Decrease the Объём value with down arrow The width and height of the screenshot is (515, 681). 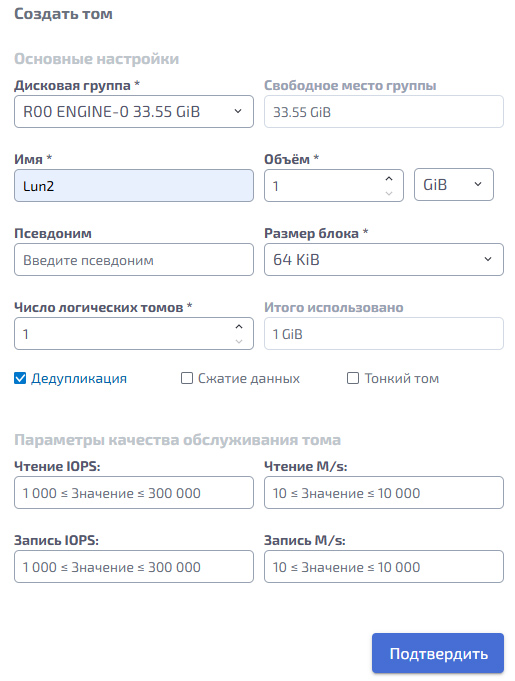389,193
